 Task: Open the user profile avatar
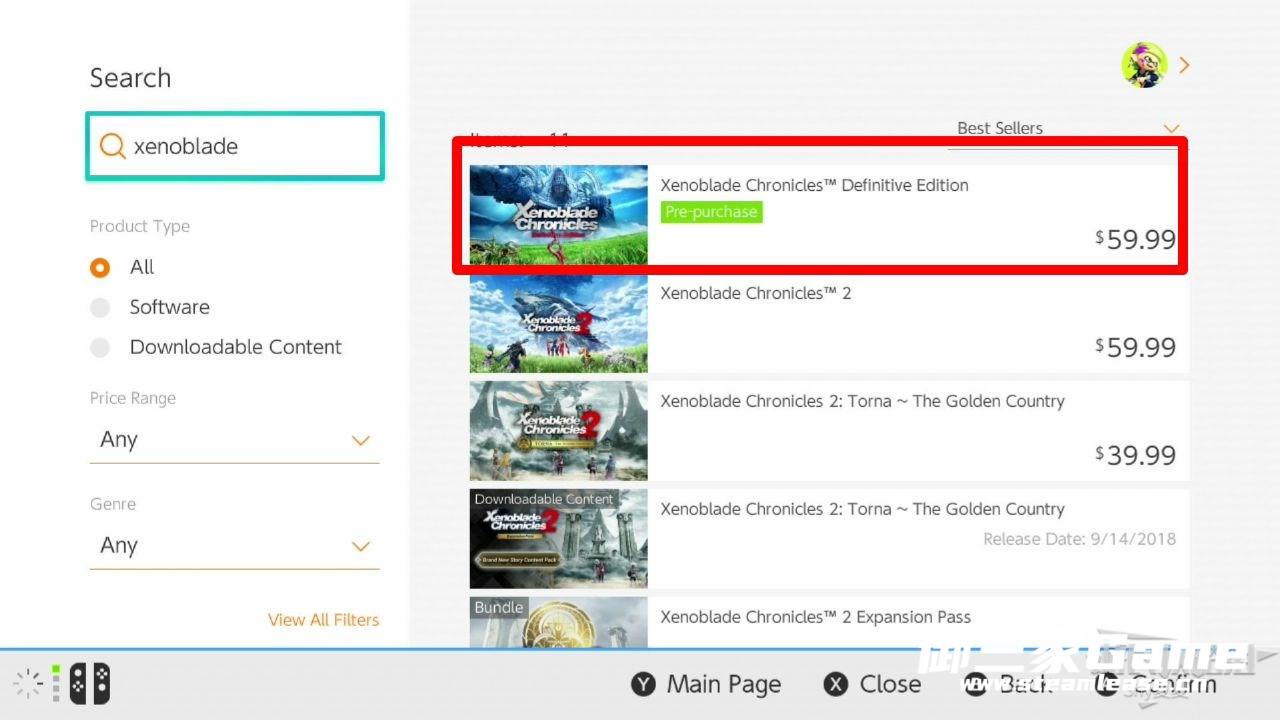(x=1144, y=65)
